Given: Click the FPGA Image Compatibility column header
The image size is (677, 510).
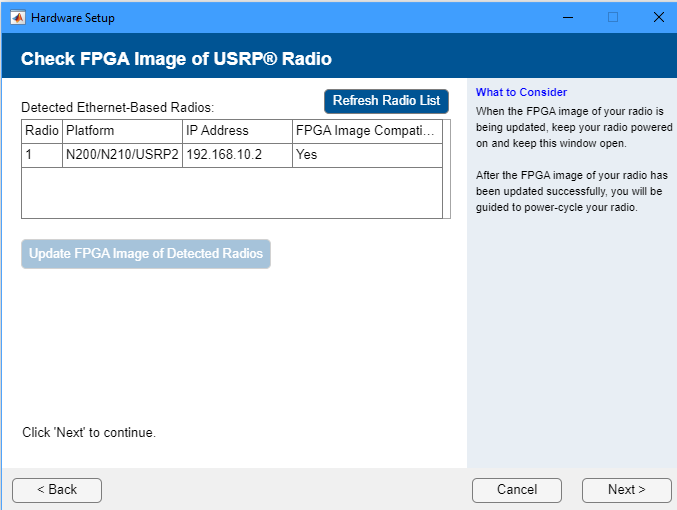Looking at the screenshot, I should click(x=366, y=131).
